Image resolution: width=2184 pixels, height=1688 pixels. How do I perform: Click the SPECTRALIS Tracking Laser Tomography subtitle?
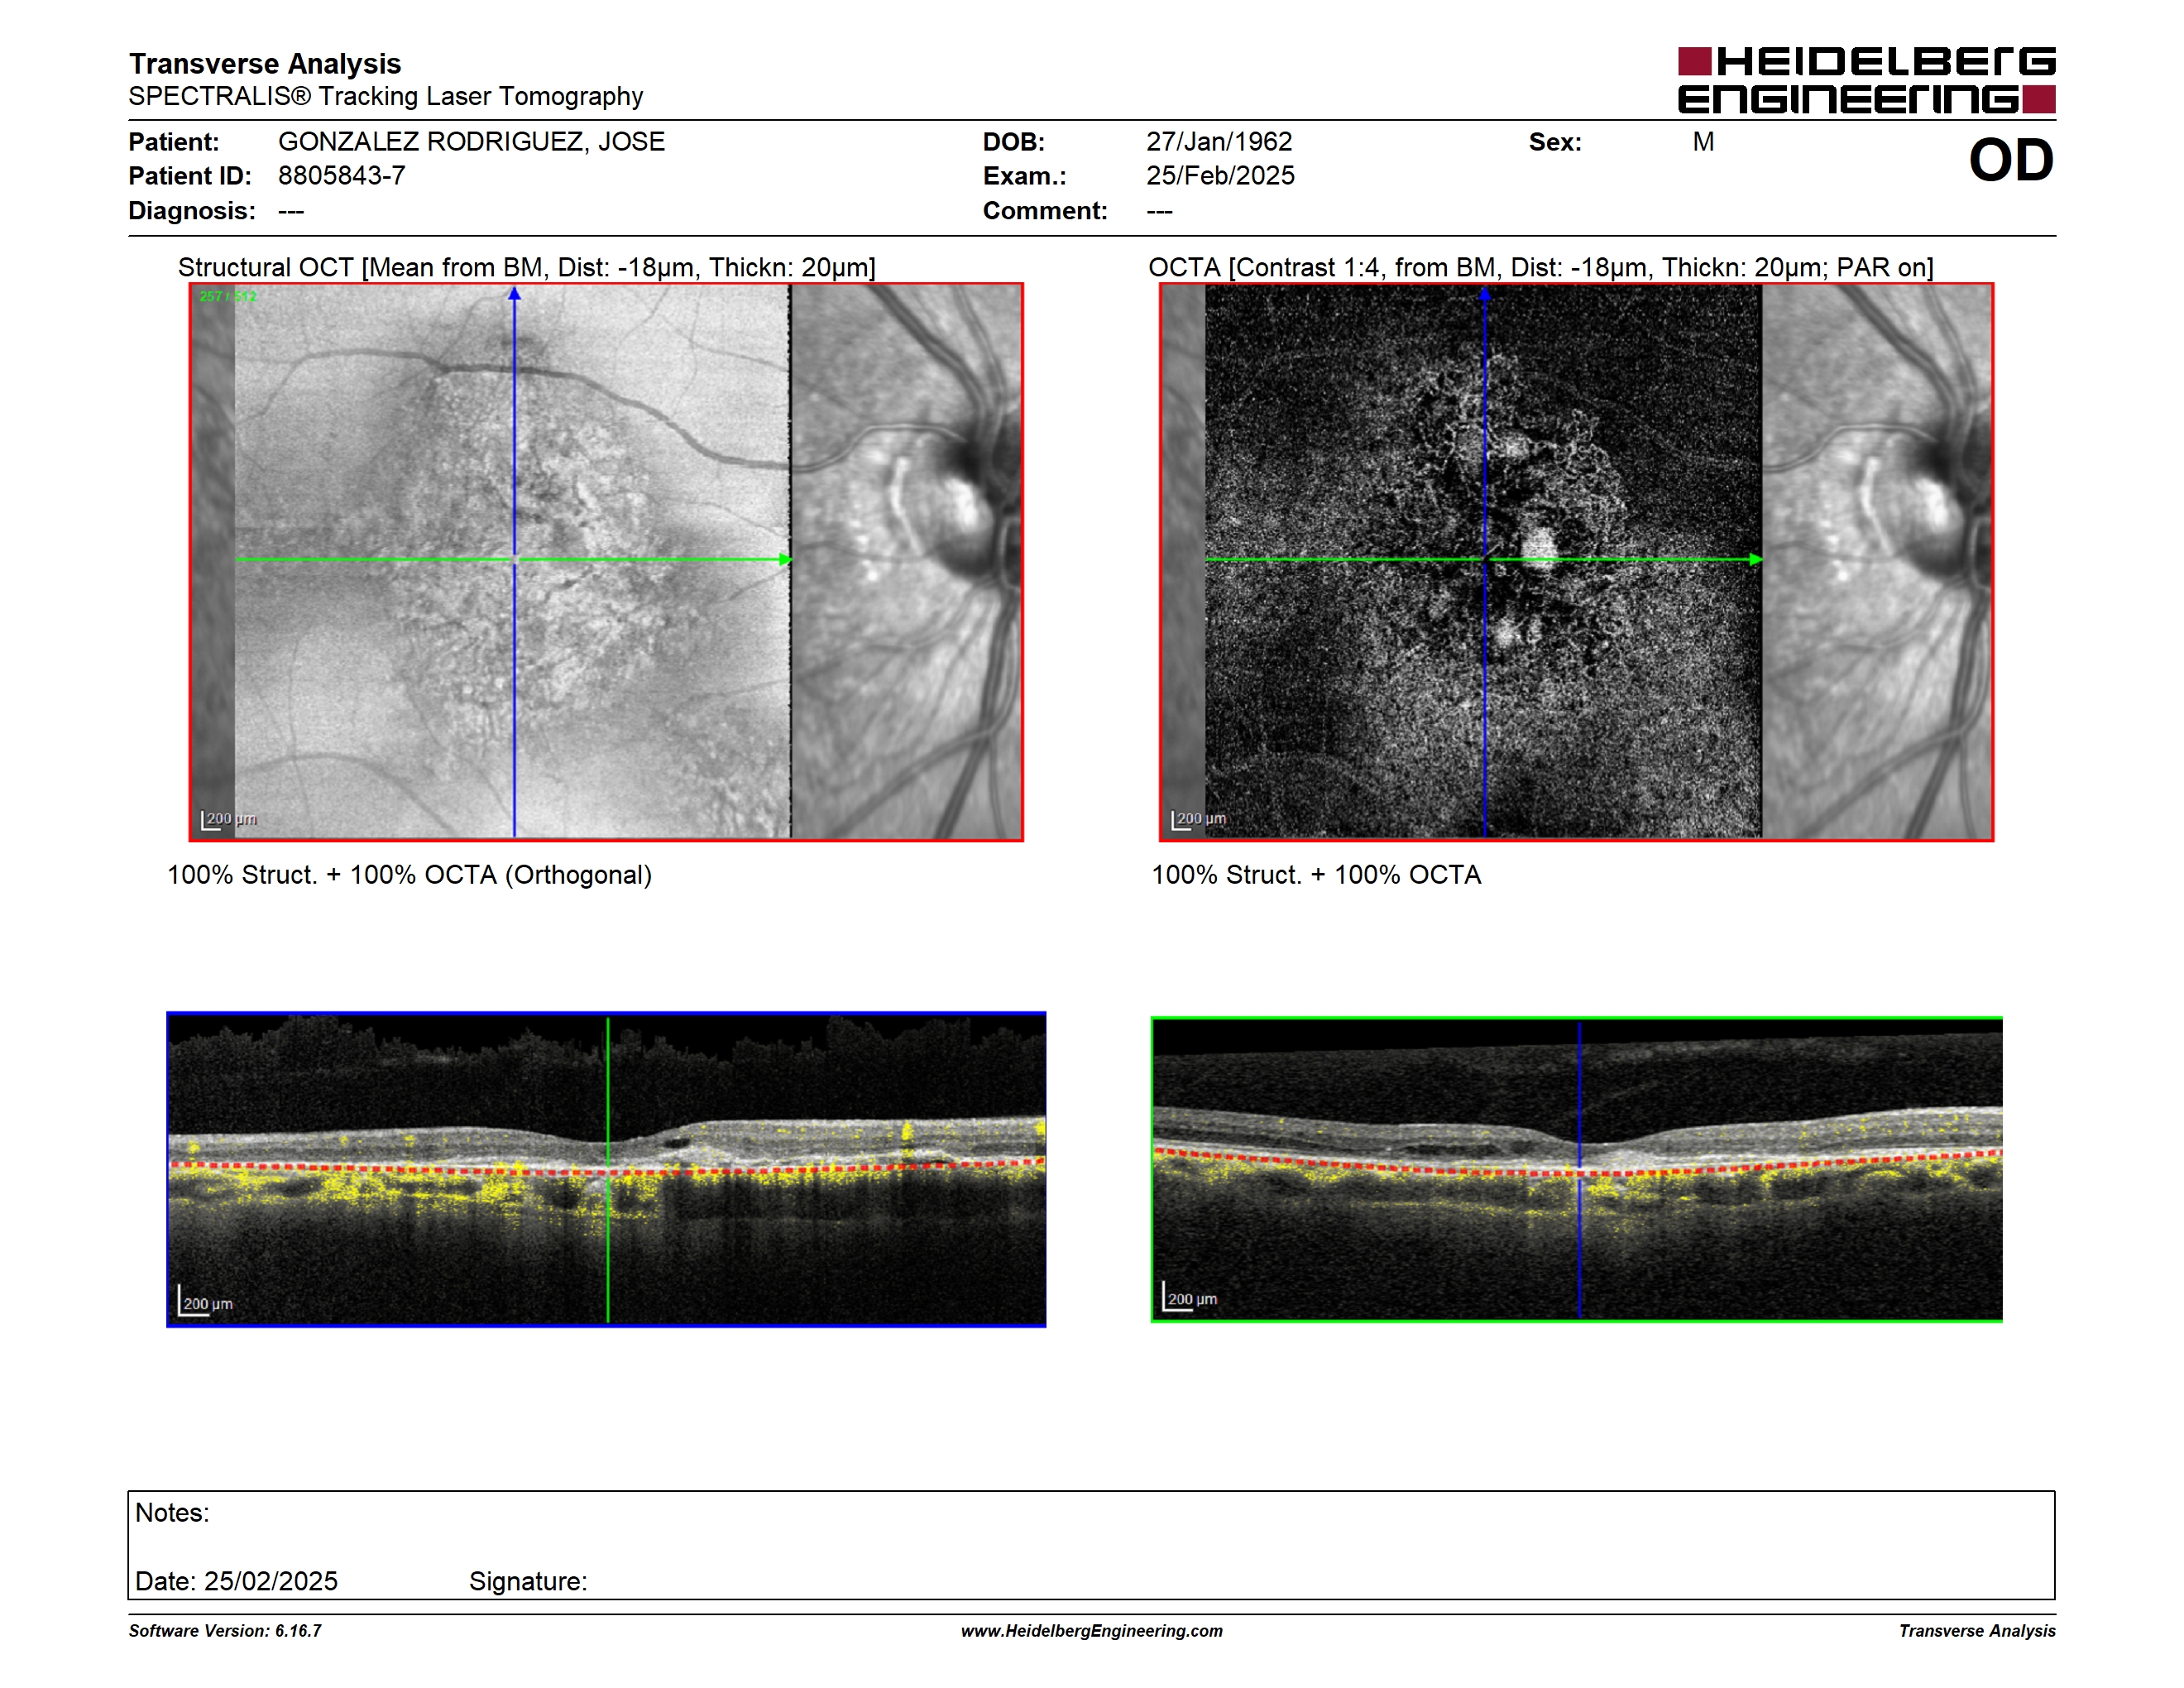(x=386, y=96)
